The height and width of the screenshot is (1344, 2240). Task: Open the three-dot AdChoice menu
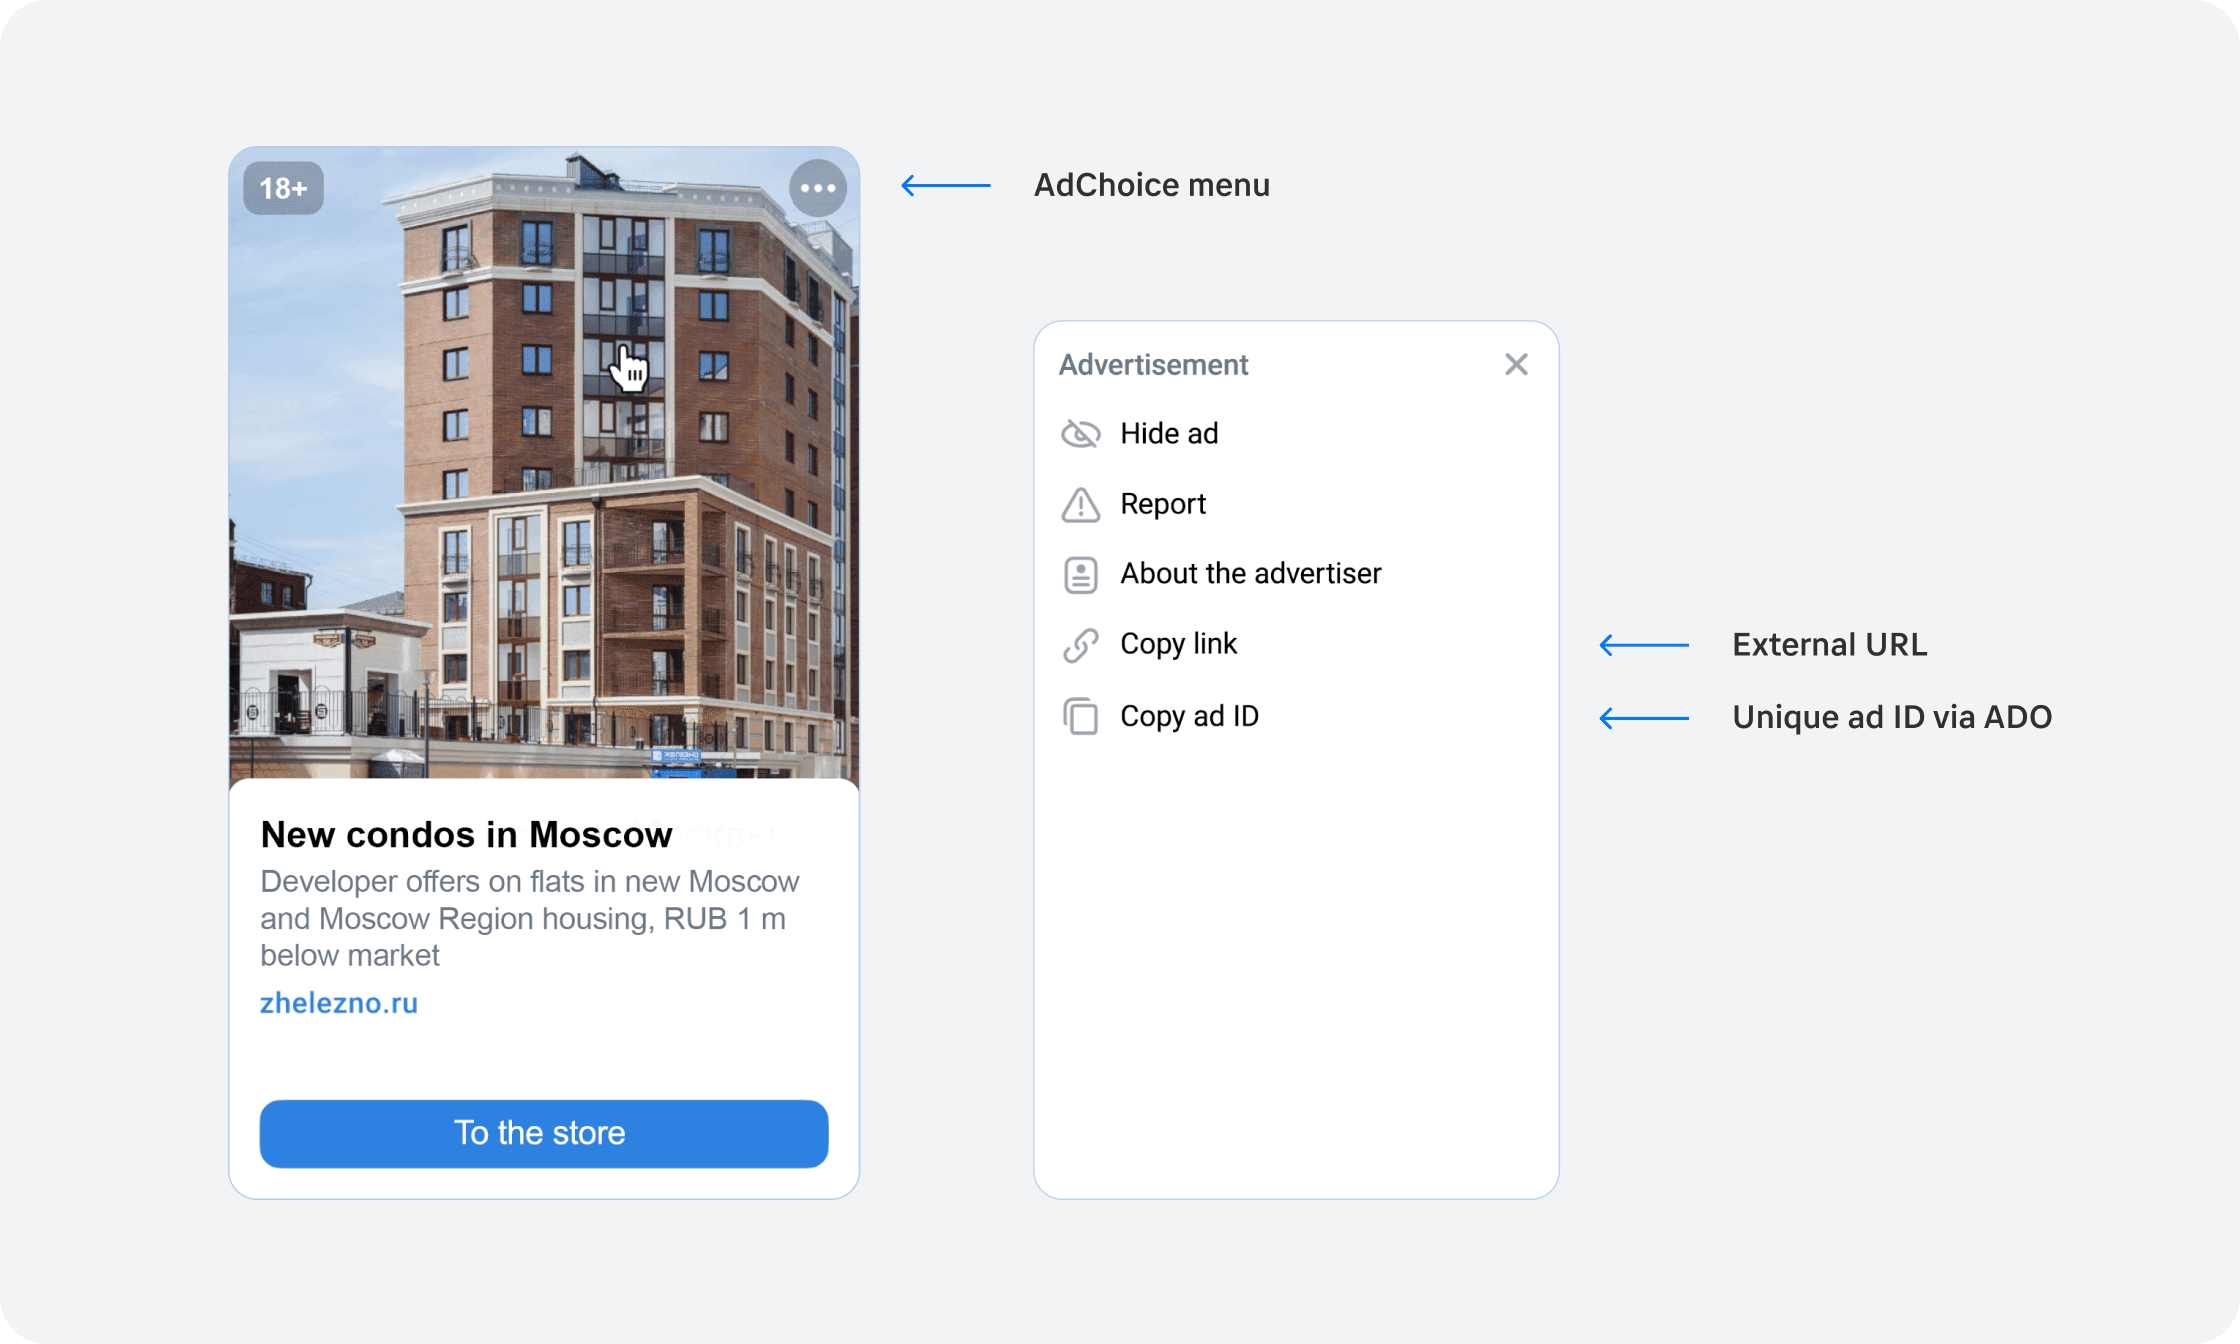pyautogui.click(x=818, y=188)
